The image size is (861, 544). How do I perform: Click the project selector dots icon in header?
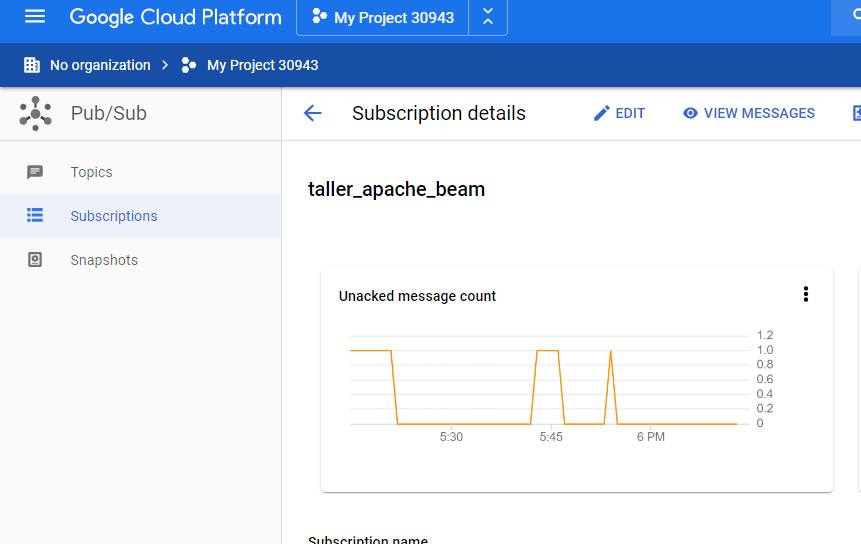click(320, 16)
